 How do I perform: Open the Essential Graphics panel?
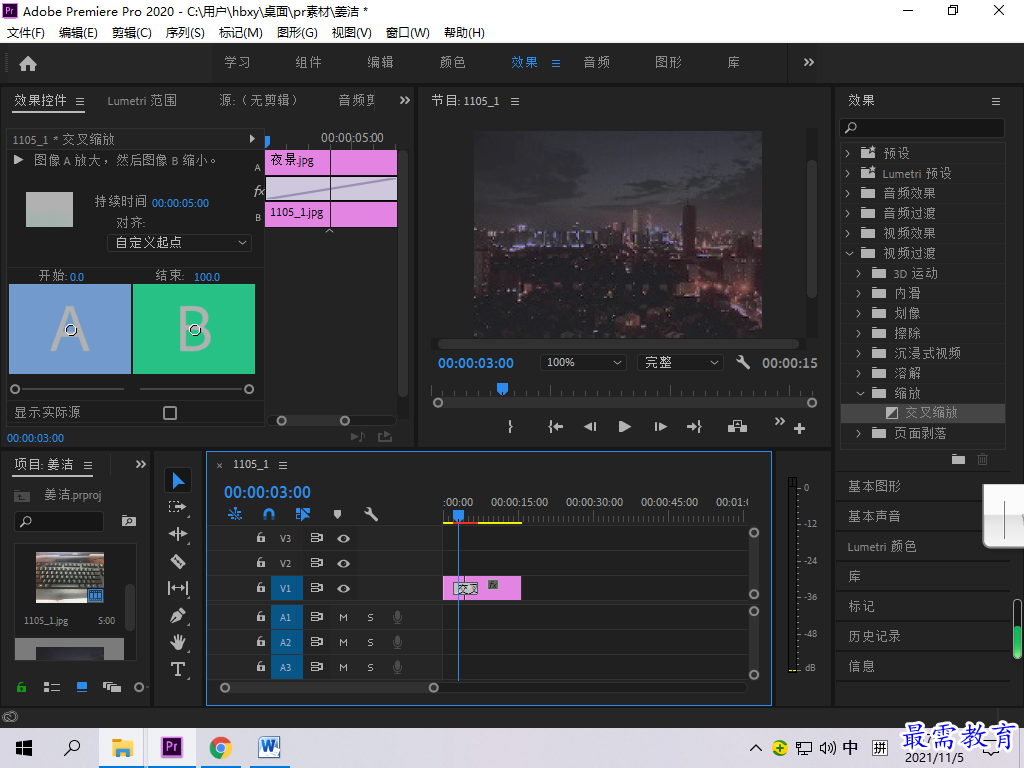pos(874,487)
